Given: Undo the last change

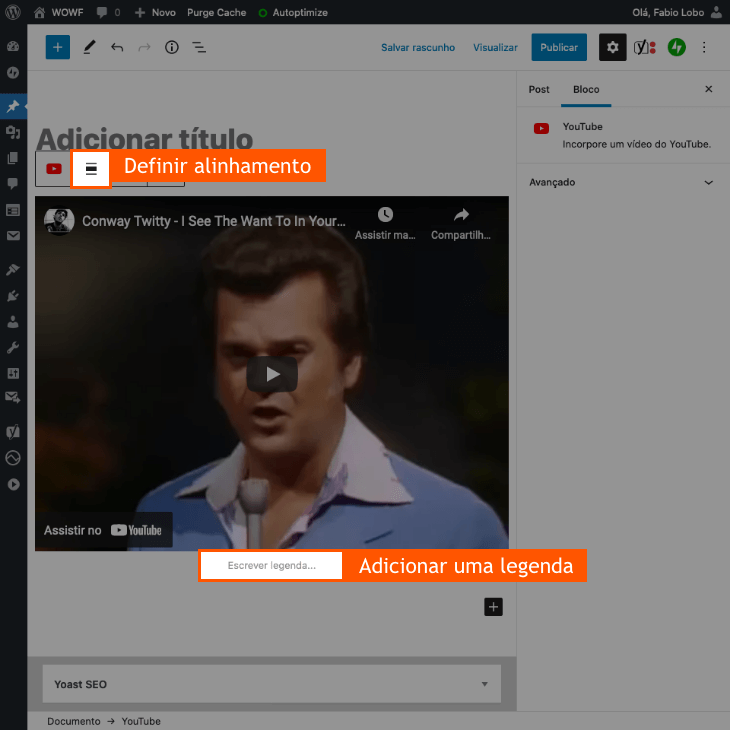Looking at the screenshot, I should tap(117, 47).
